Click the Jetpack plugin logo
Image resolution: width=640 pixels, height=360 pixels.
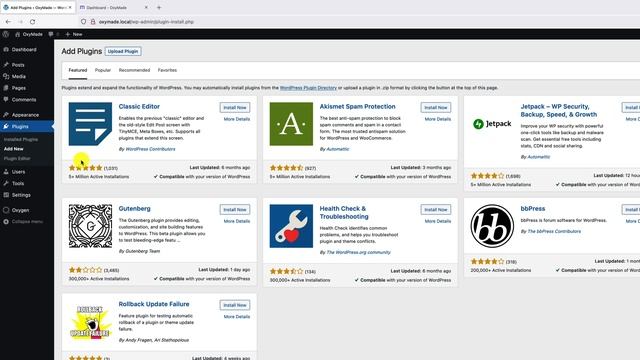click(x=492, y=124)
